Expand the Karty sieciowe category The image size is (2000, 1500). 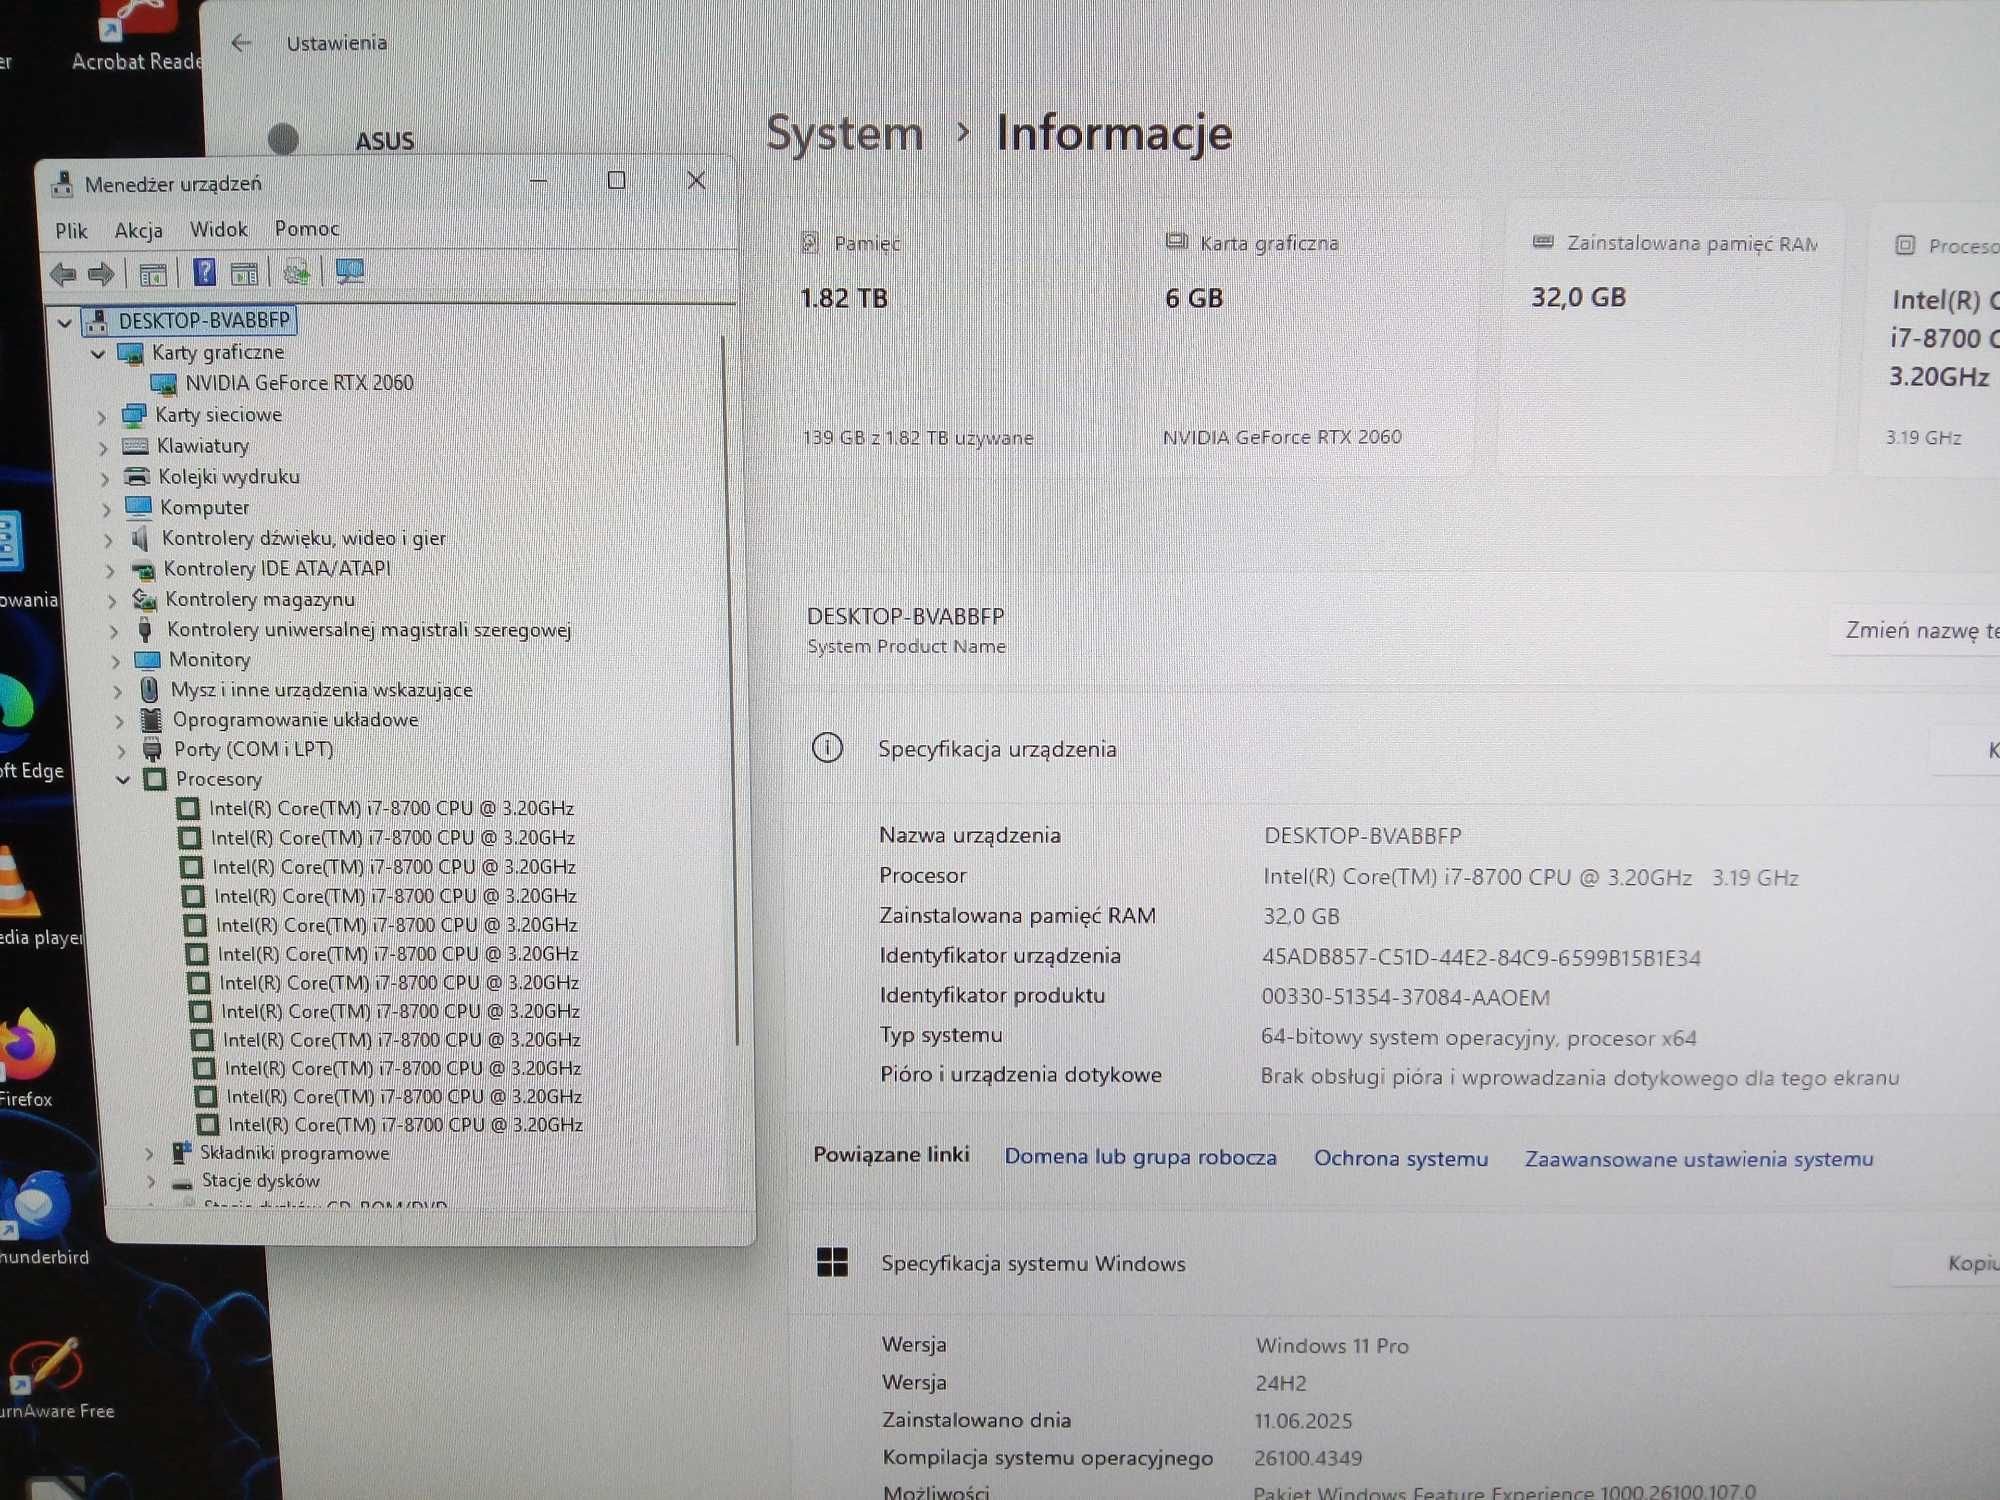point(101,417)
